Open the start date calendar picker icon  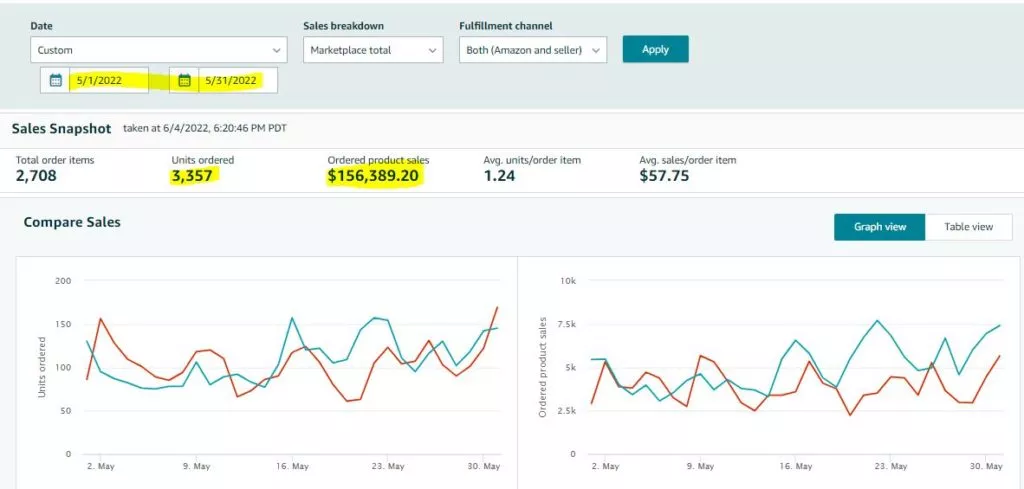(56, 81)
